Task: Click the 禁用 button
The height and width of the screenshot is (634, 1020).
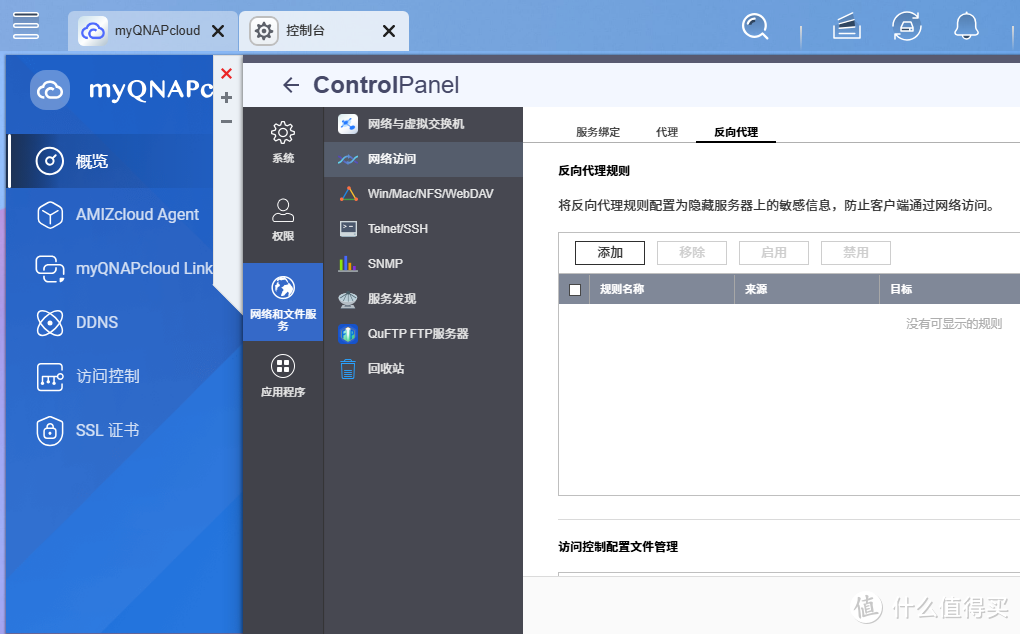Action: pos(855,253)
